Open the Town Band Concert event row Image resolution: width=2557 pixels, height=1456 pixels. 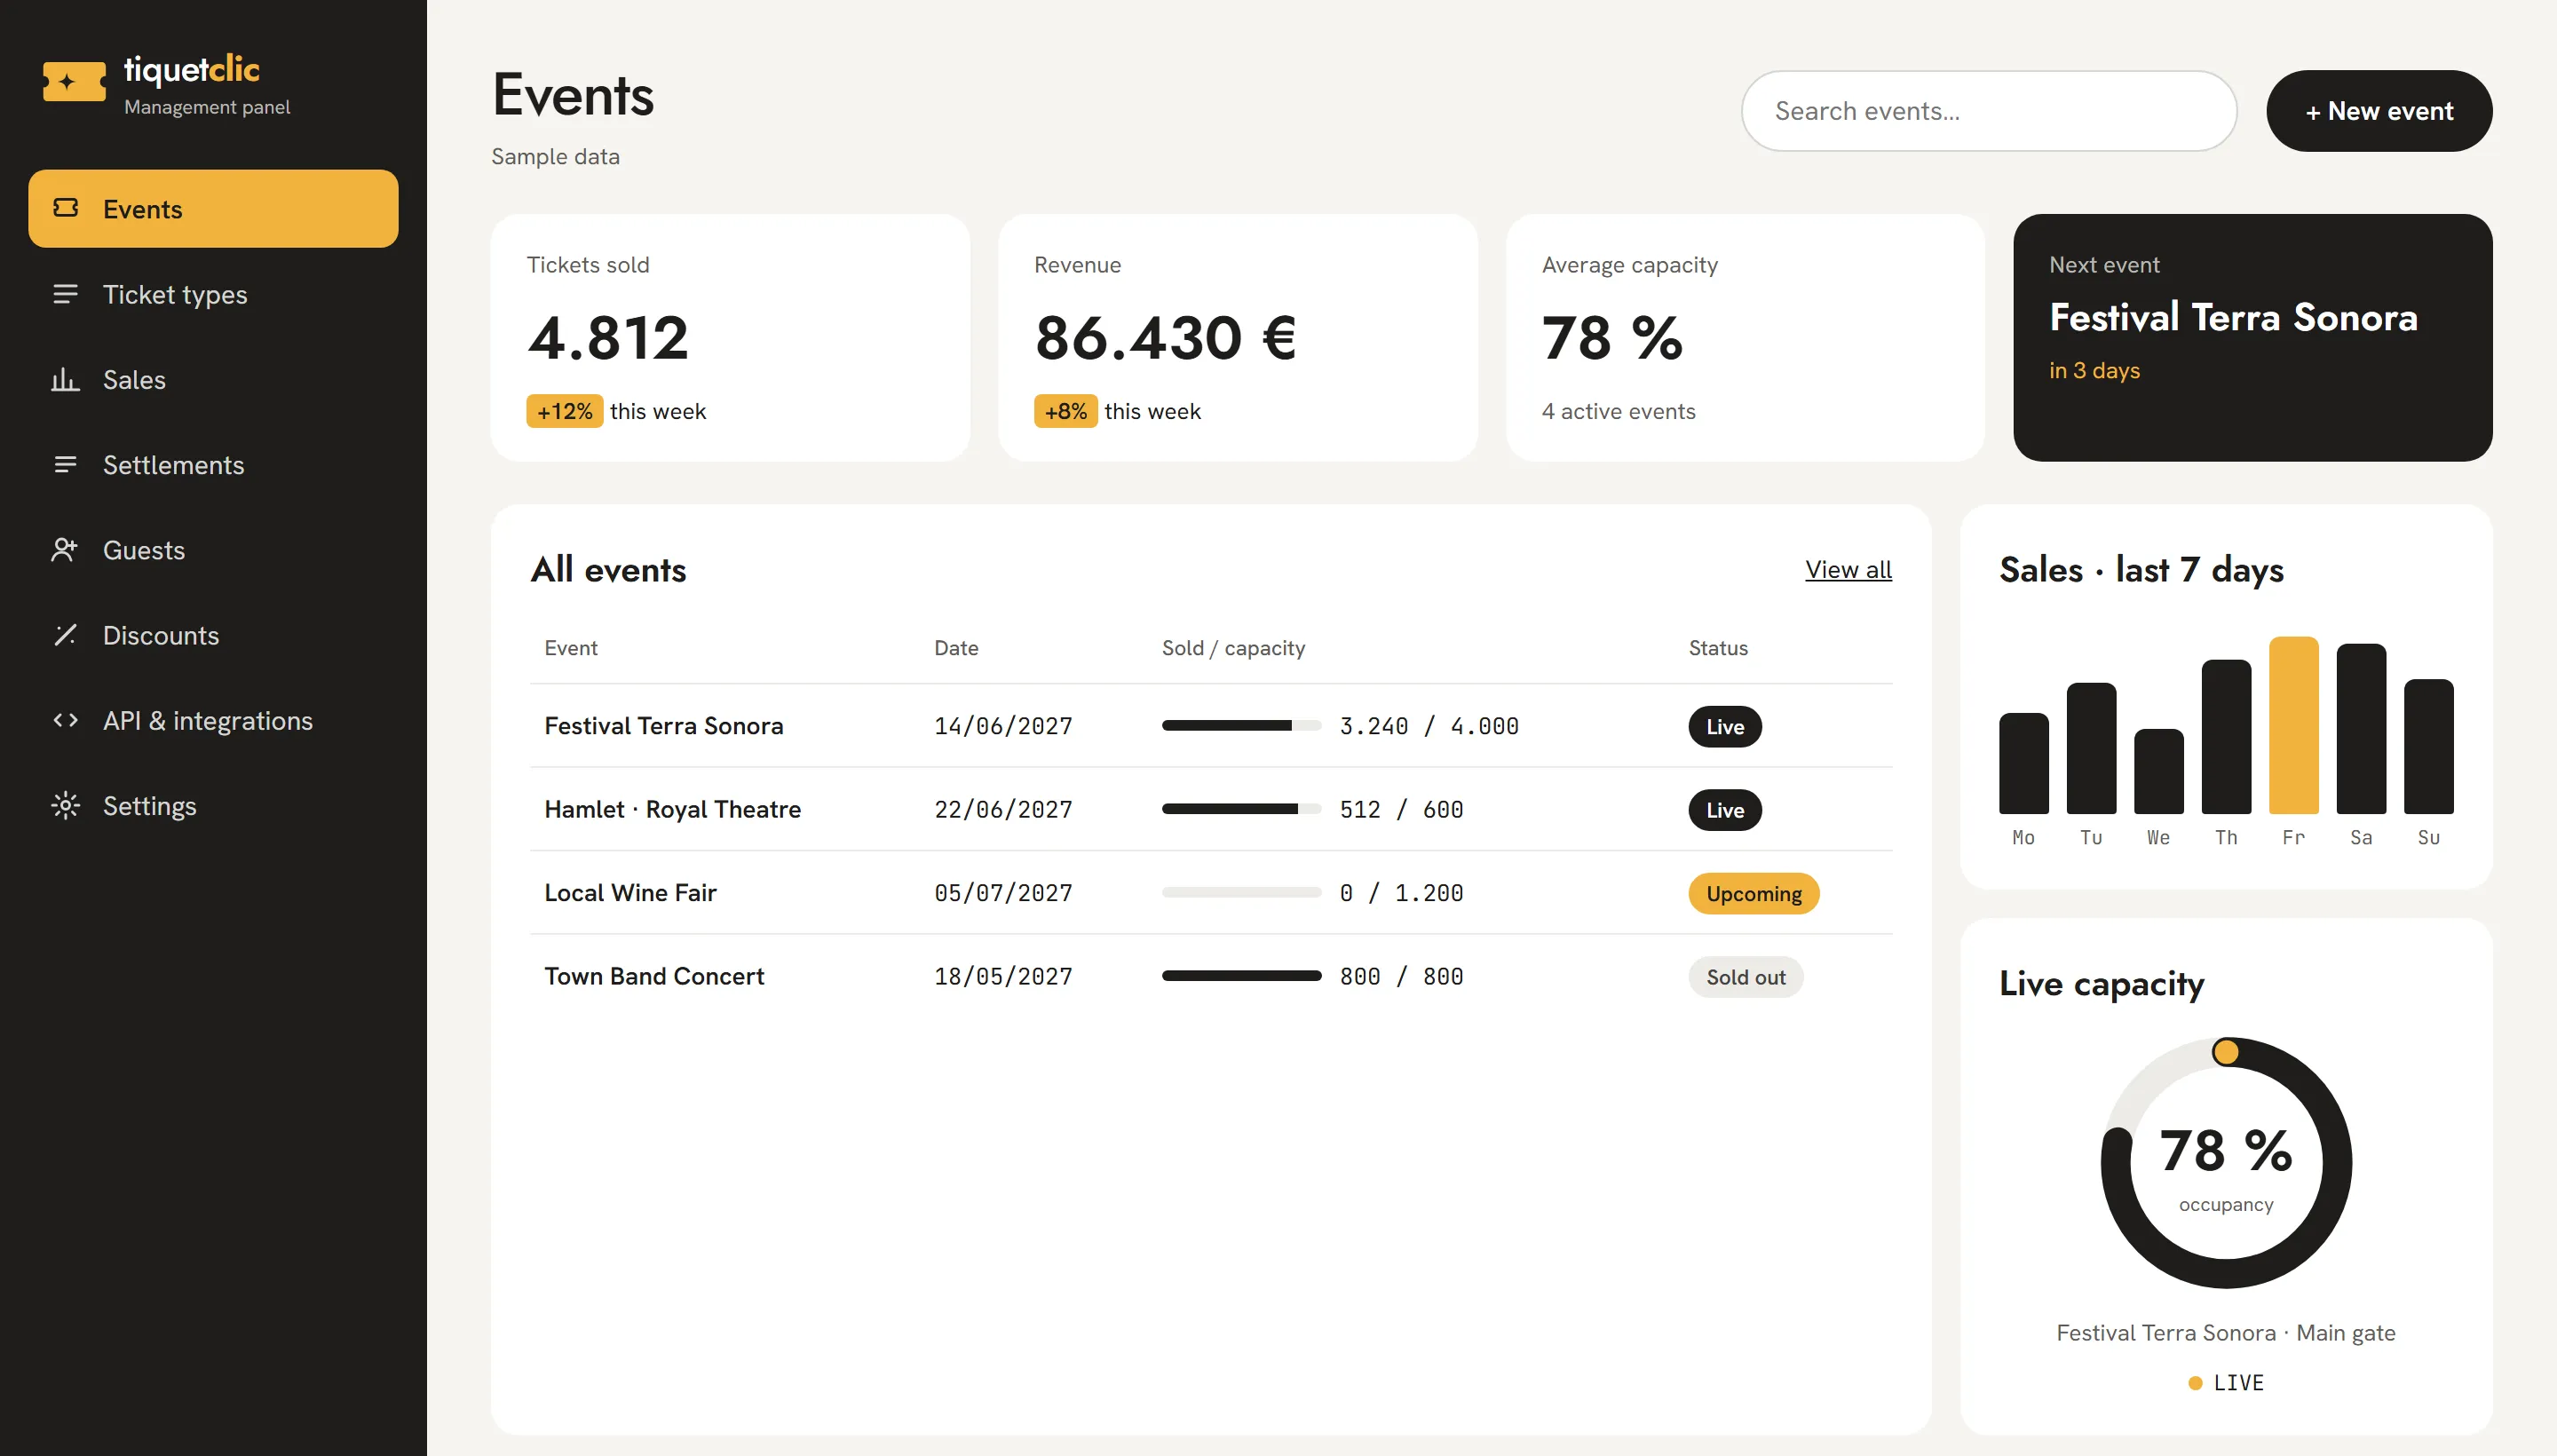[1211, 976]
